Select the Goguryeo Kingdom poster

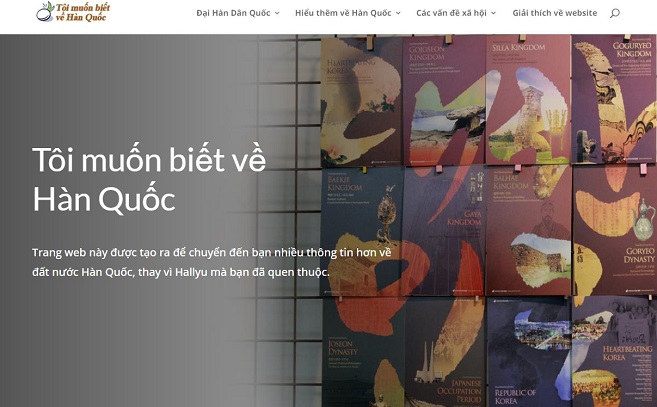tap(614, 99)
